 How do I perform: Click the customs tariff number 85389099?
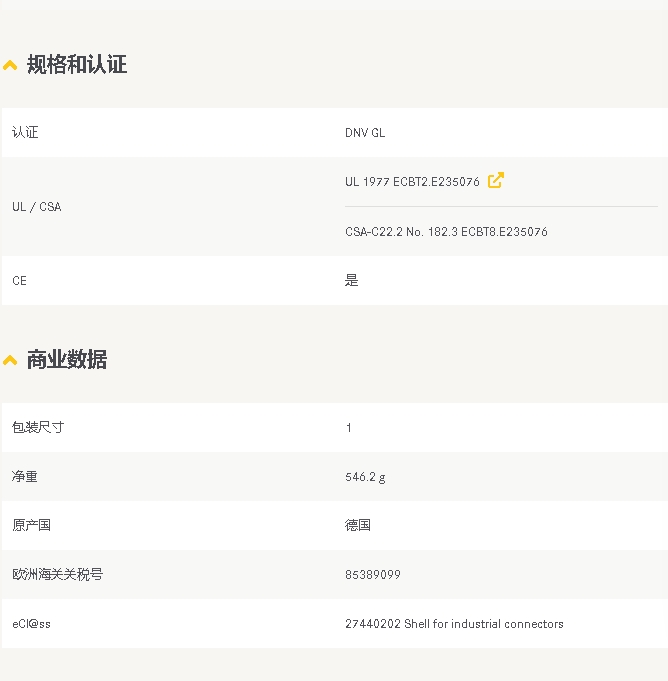coord(373,575)
